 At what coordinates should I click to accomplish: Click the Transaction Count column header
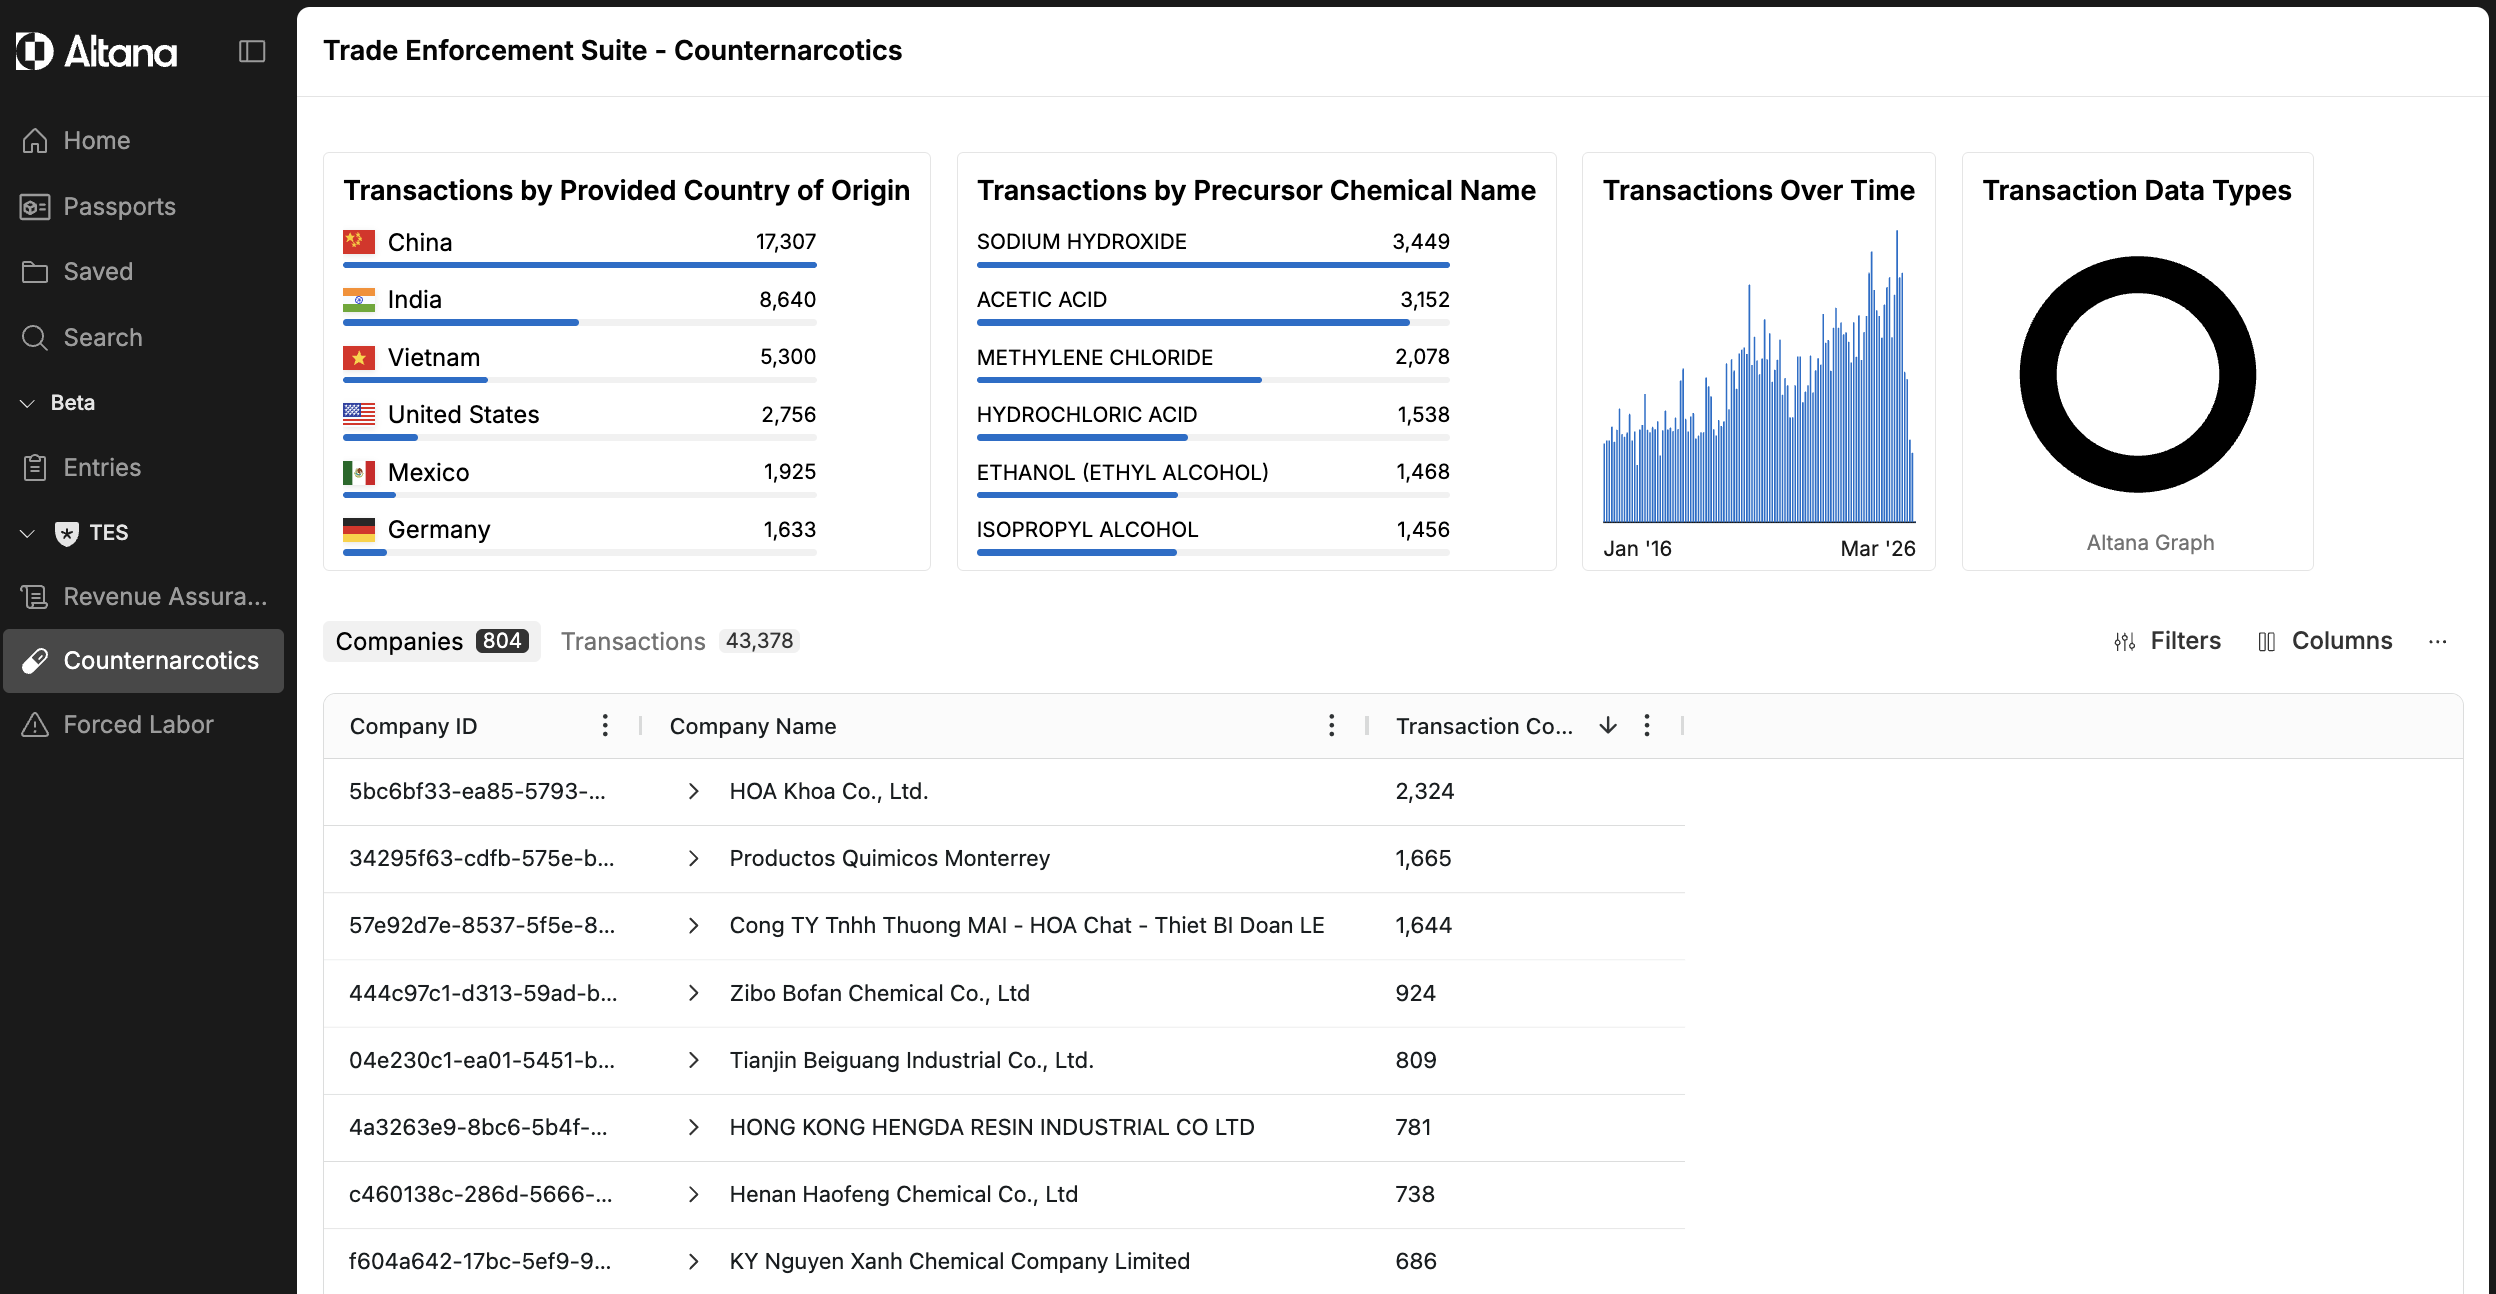(1484, 727)
